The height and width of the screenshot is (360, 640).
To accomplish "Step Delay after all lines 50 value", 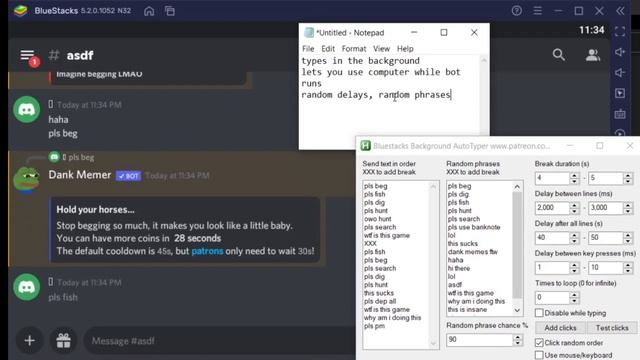I will [x=628, y=238].
